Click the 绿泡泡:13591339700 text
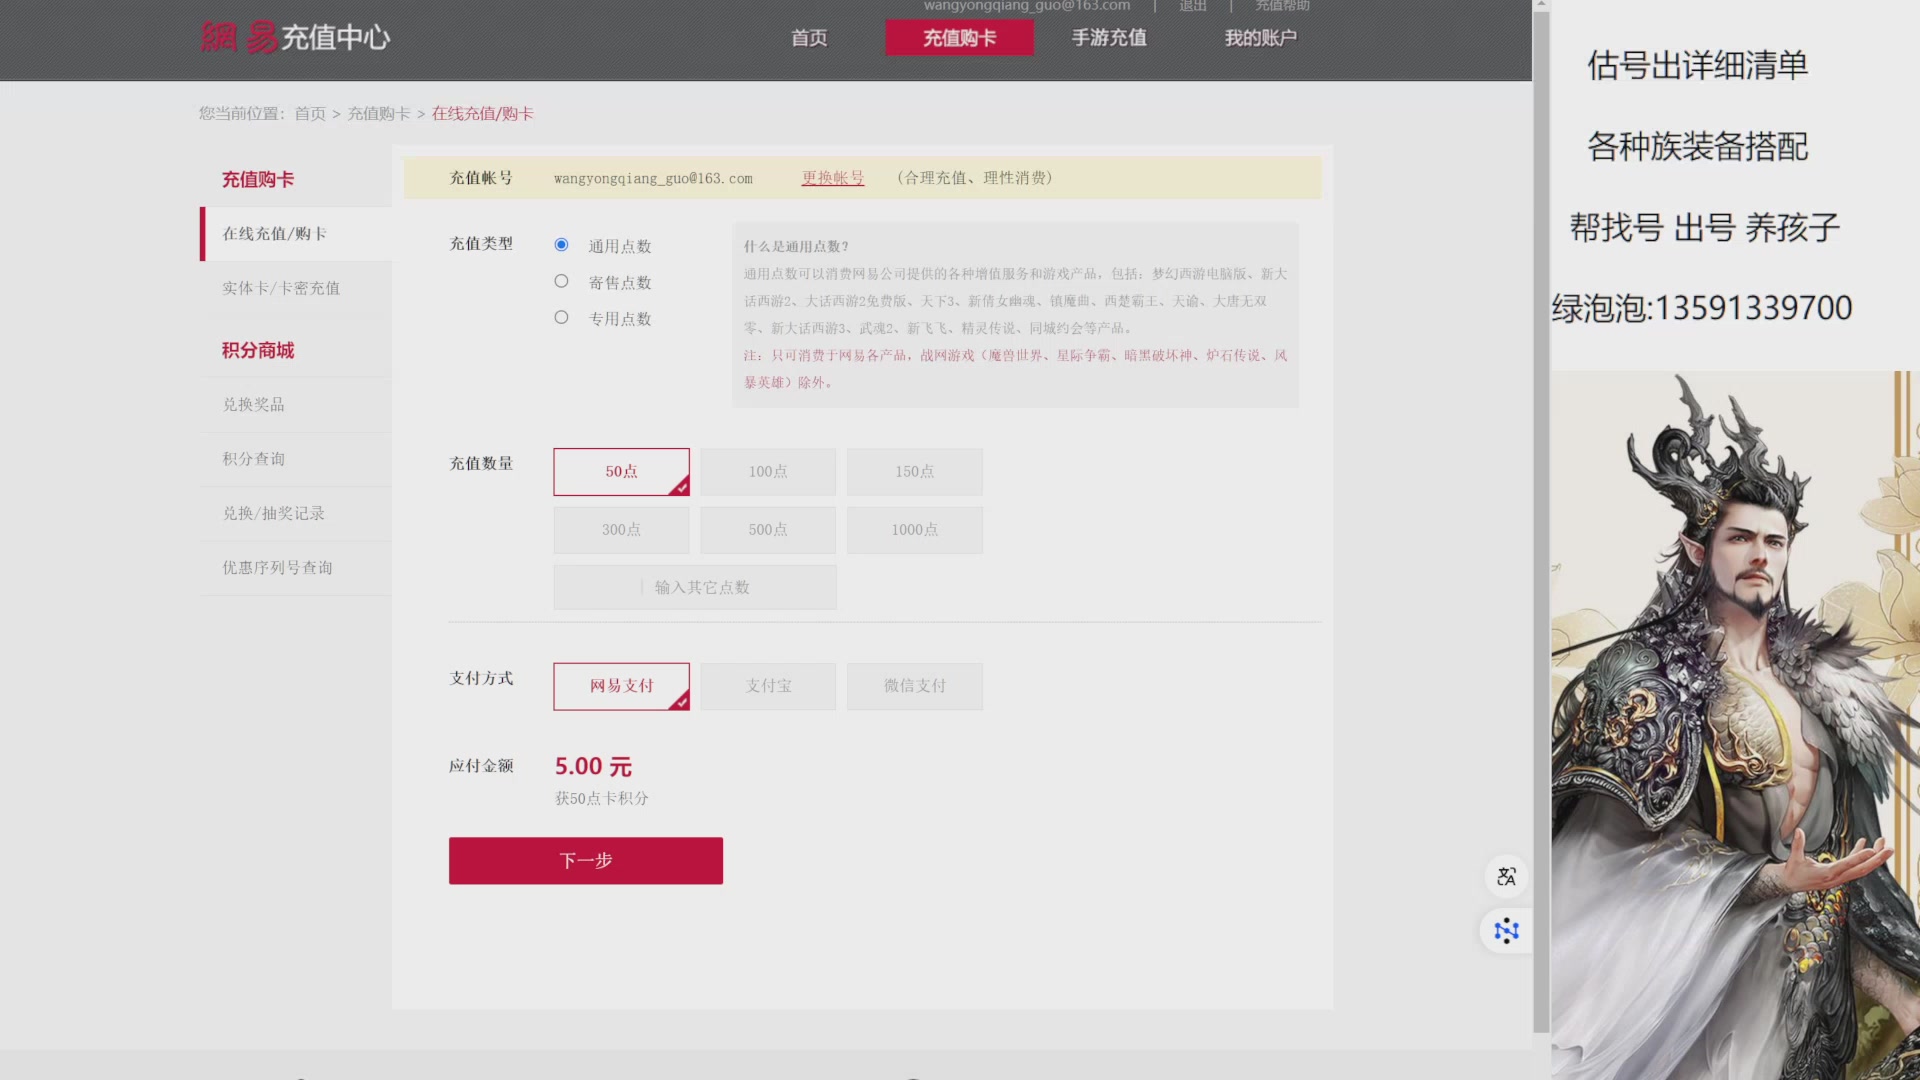Image resolution: width=1920 pixels, height=1080 pixels. tap(1702, 308)
